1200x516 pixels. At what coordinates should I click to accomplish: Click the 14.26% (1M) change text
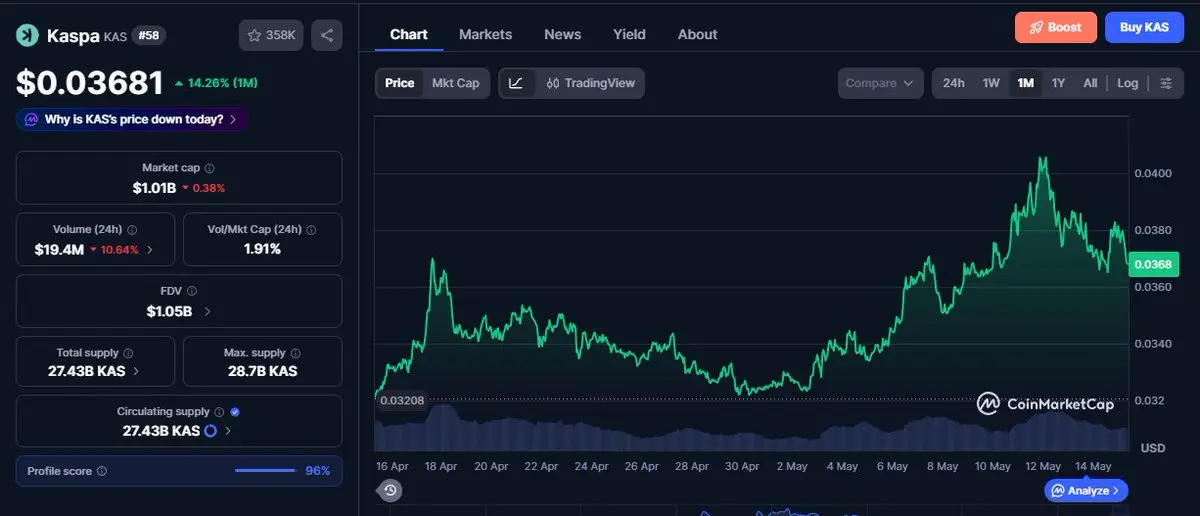tap(217, 83)
